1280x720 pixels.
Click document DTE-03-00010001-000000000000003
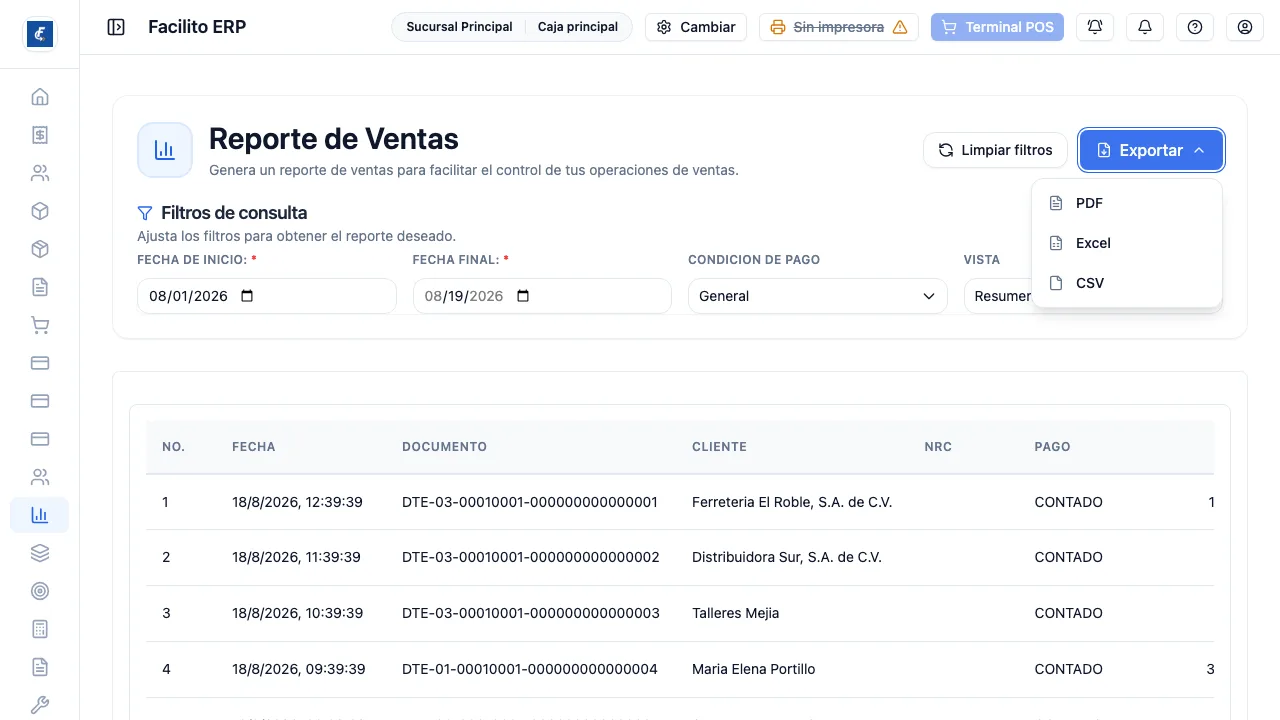tap(531, 613)
